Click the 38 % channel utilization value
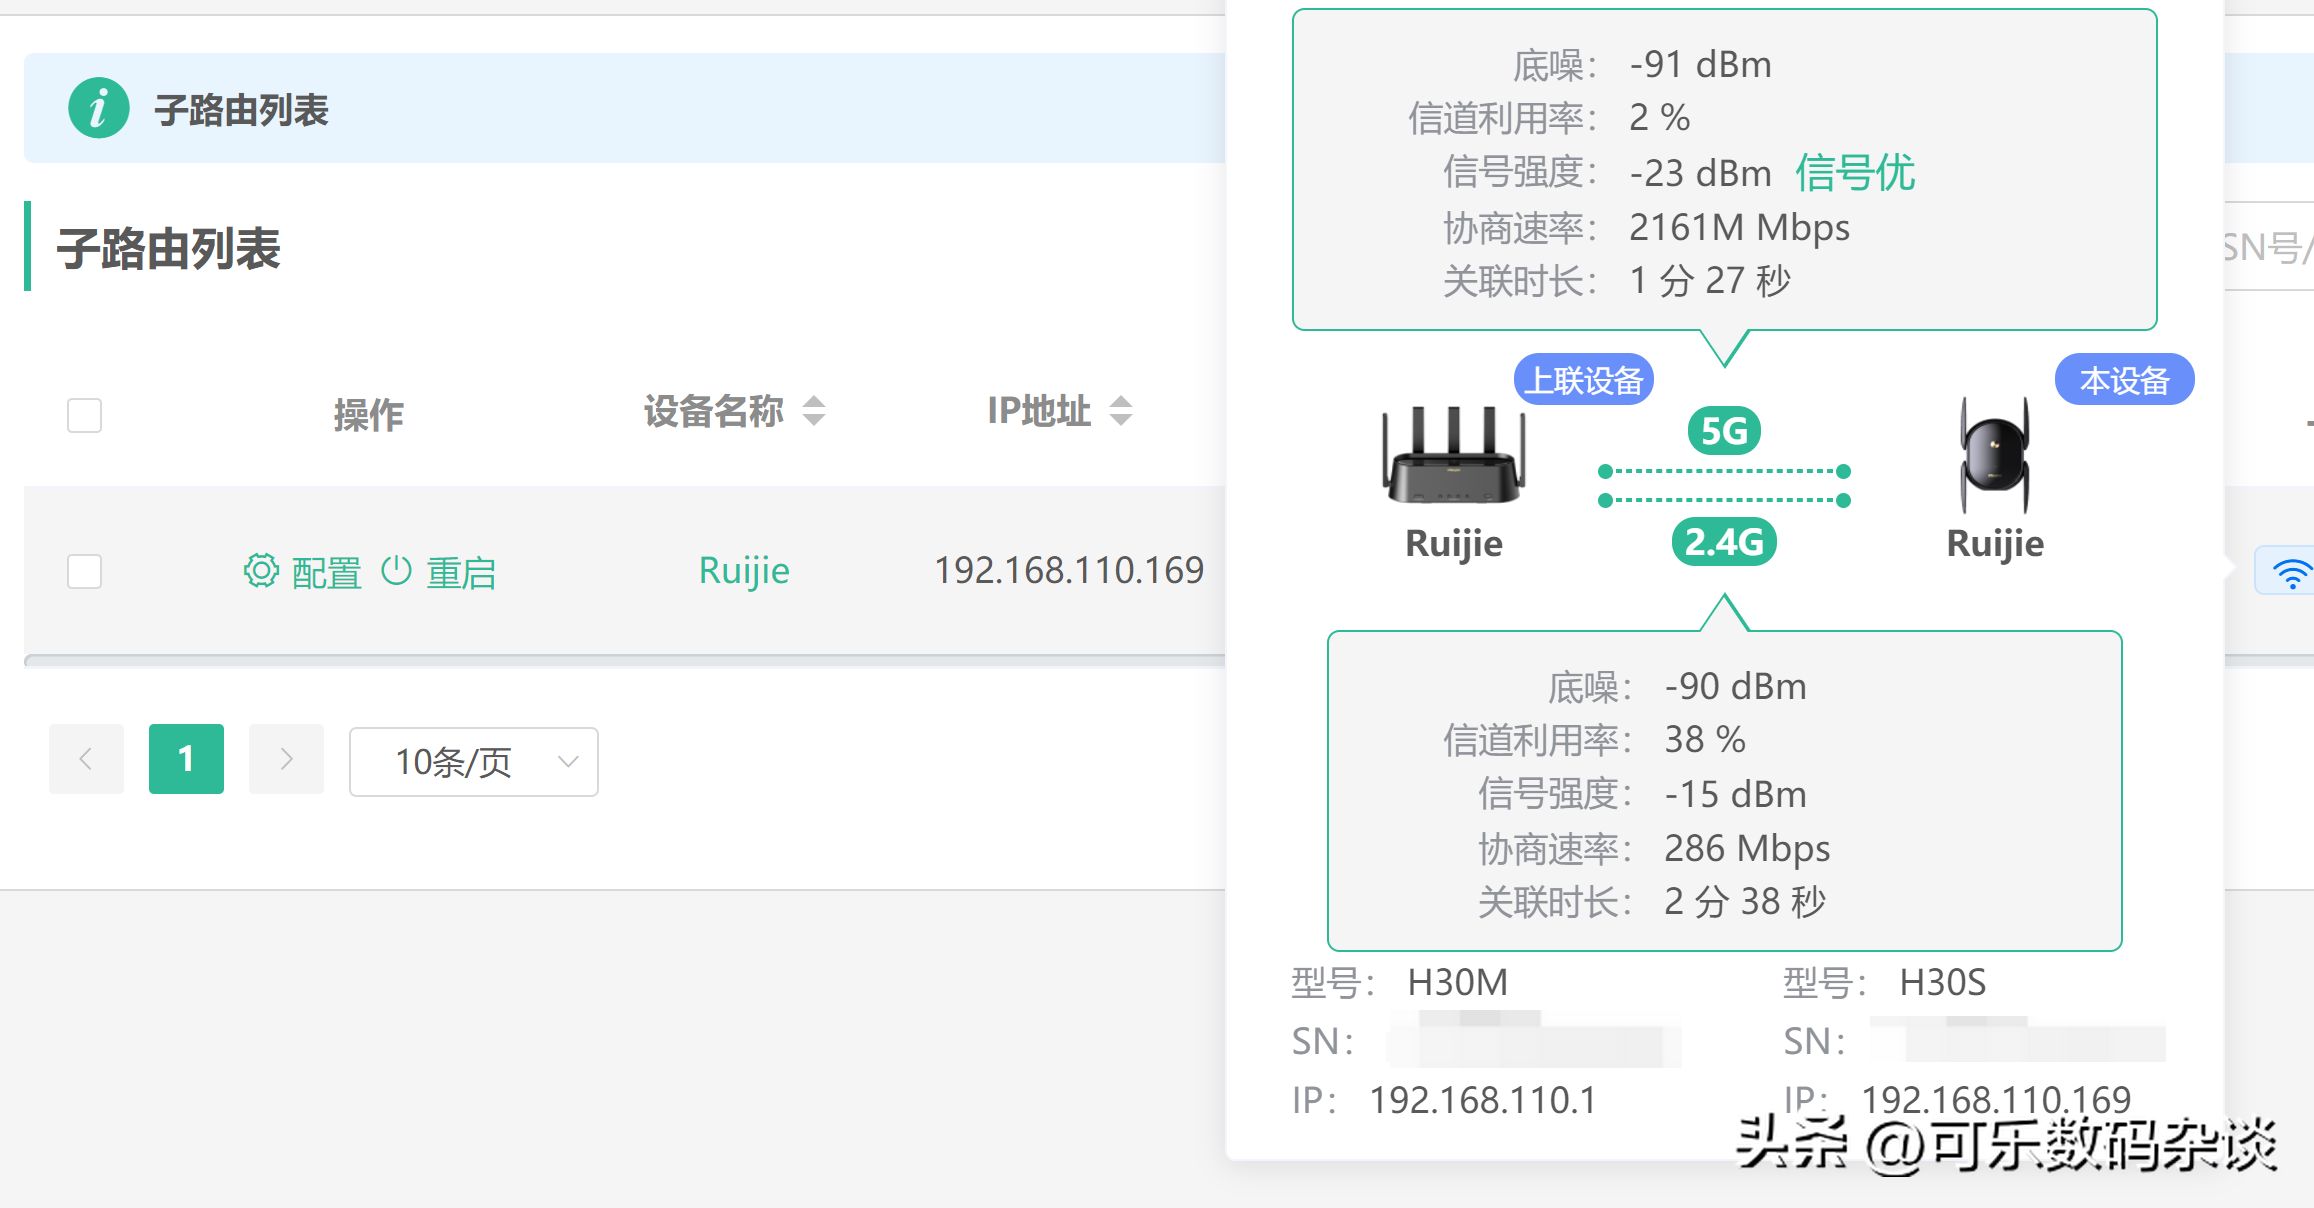Image resolution: width=2314 pixels, height=1208 pixels. 1705,740
